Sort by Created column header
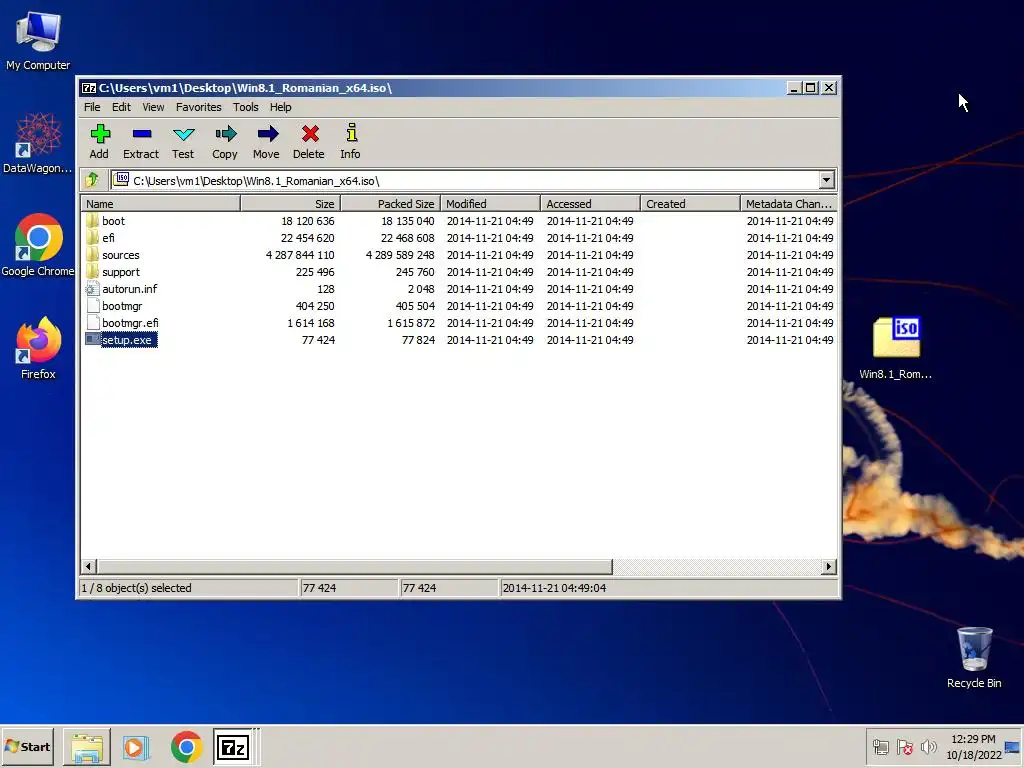Screen dimensions: 1024x768 coord(690,204)
